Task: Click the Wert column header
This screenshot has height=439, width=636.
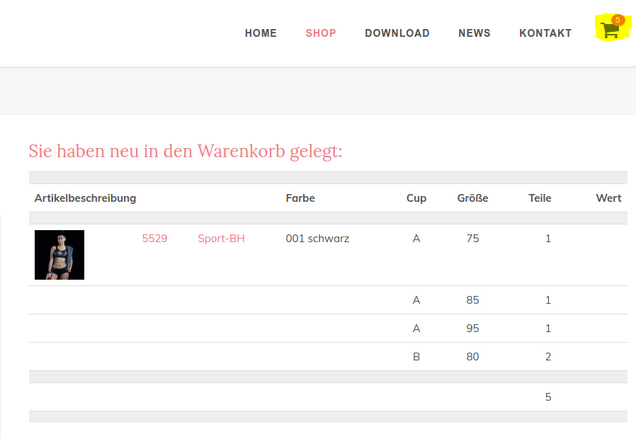Action: click(608, 198)
